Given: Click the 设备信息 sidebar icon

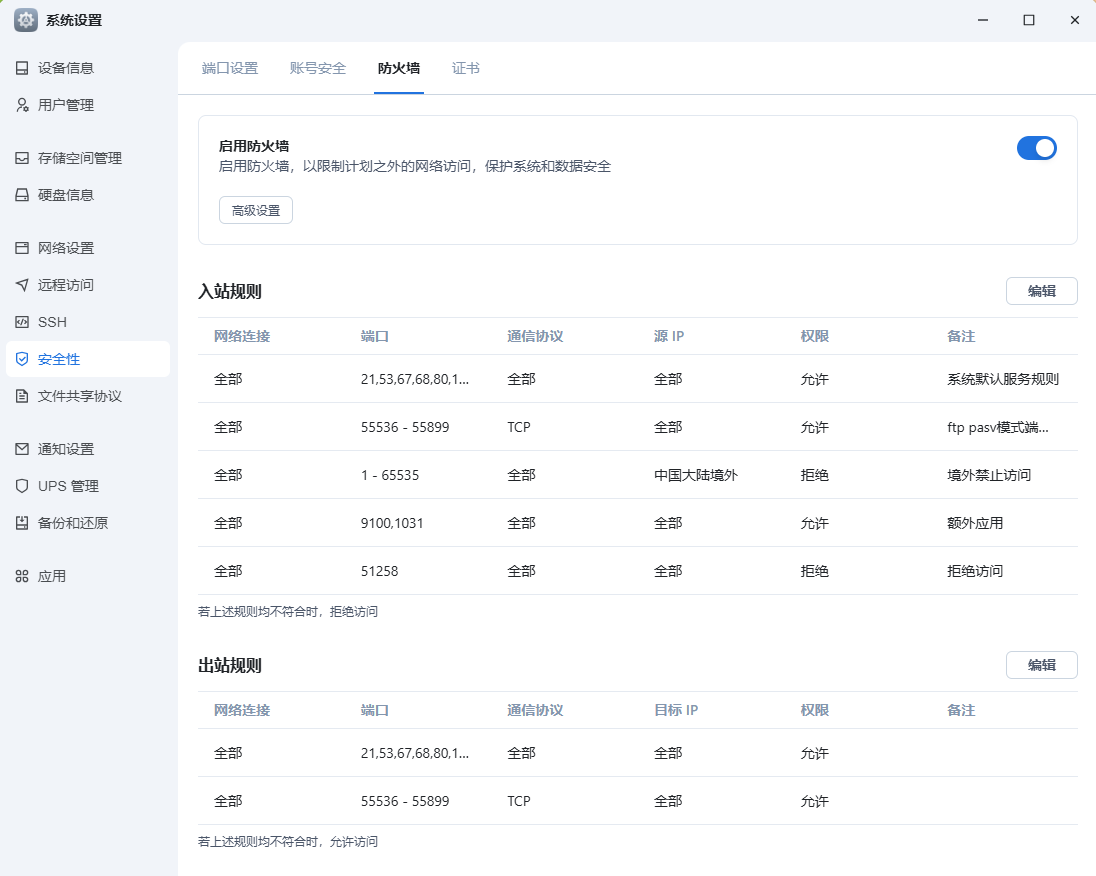Looking at the screenshot, I should (22, 68).
